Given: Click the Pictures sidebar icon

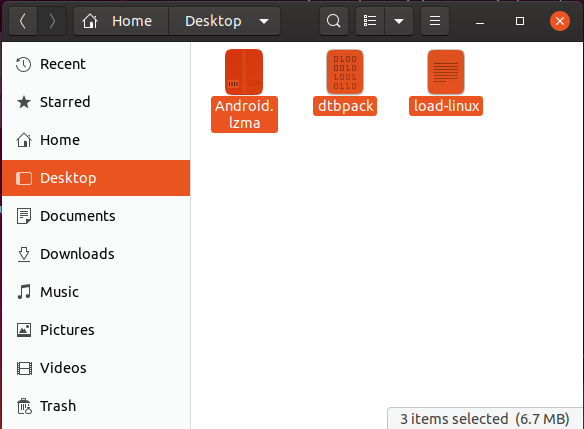Looking at the screenshot, I should click(24, 330).
